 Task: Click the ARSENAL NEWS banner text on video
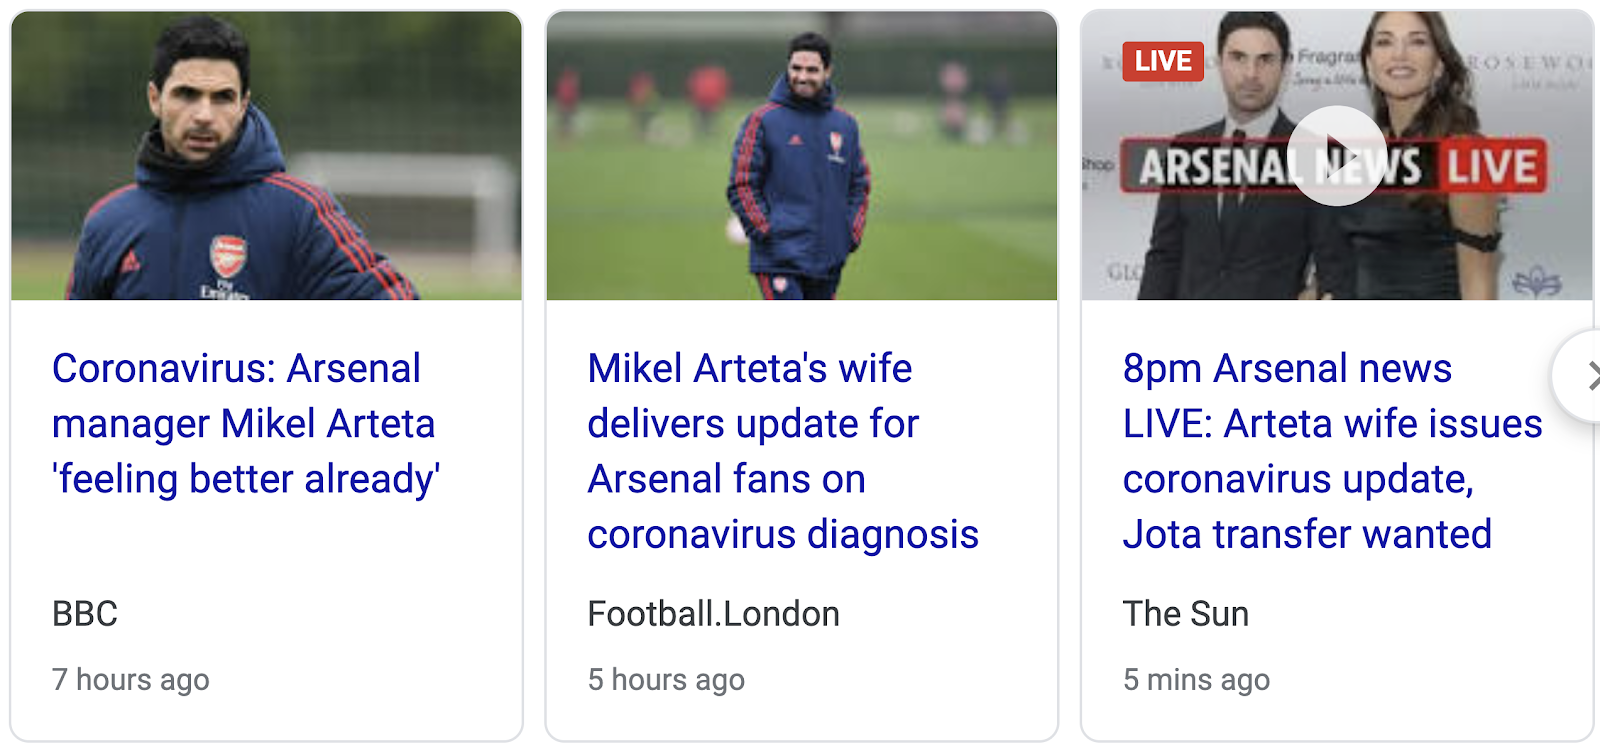click(1215, 167)
